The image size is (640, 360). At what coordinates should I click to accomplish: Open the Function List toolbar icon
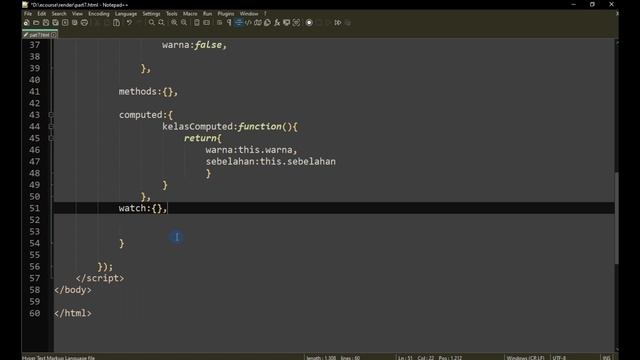pyautogui.click(x=277, y=23)
